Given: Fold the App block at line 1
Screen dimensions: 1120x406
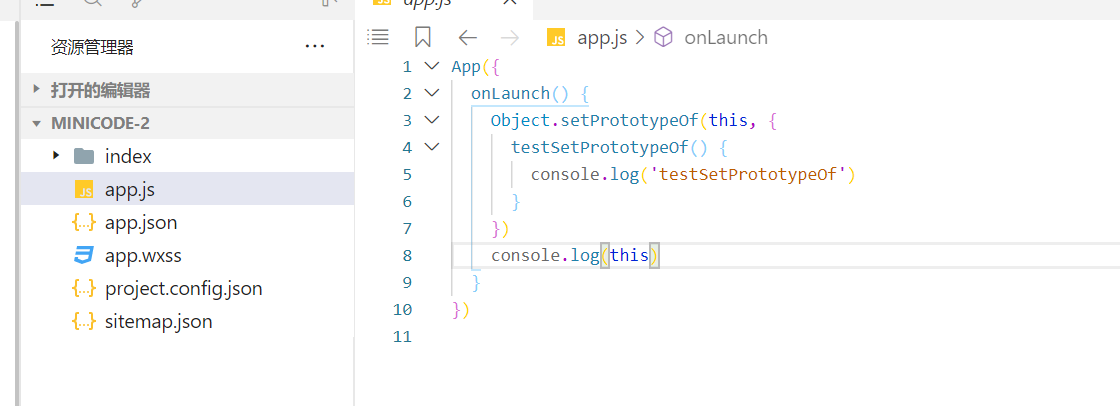Looking at the screenshot, I should 431,66.
